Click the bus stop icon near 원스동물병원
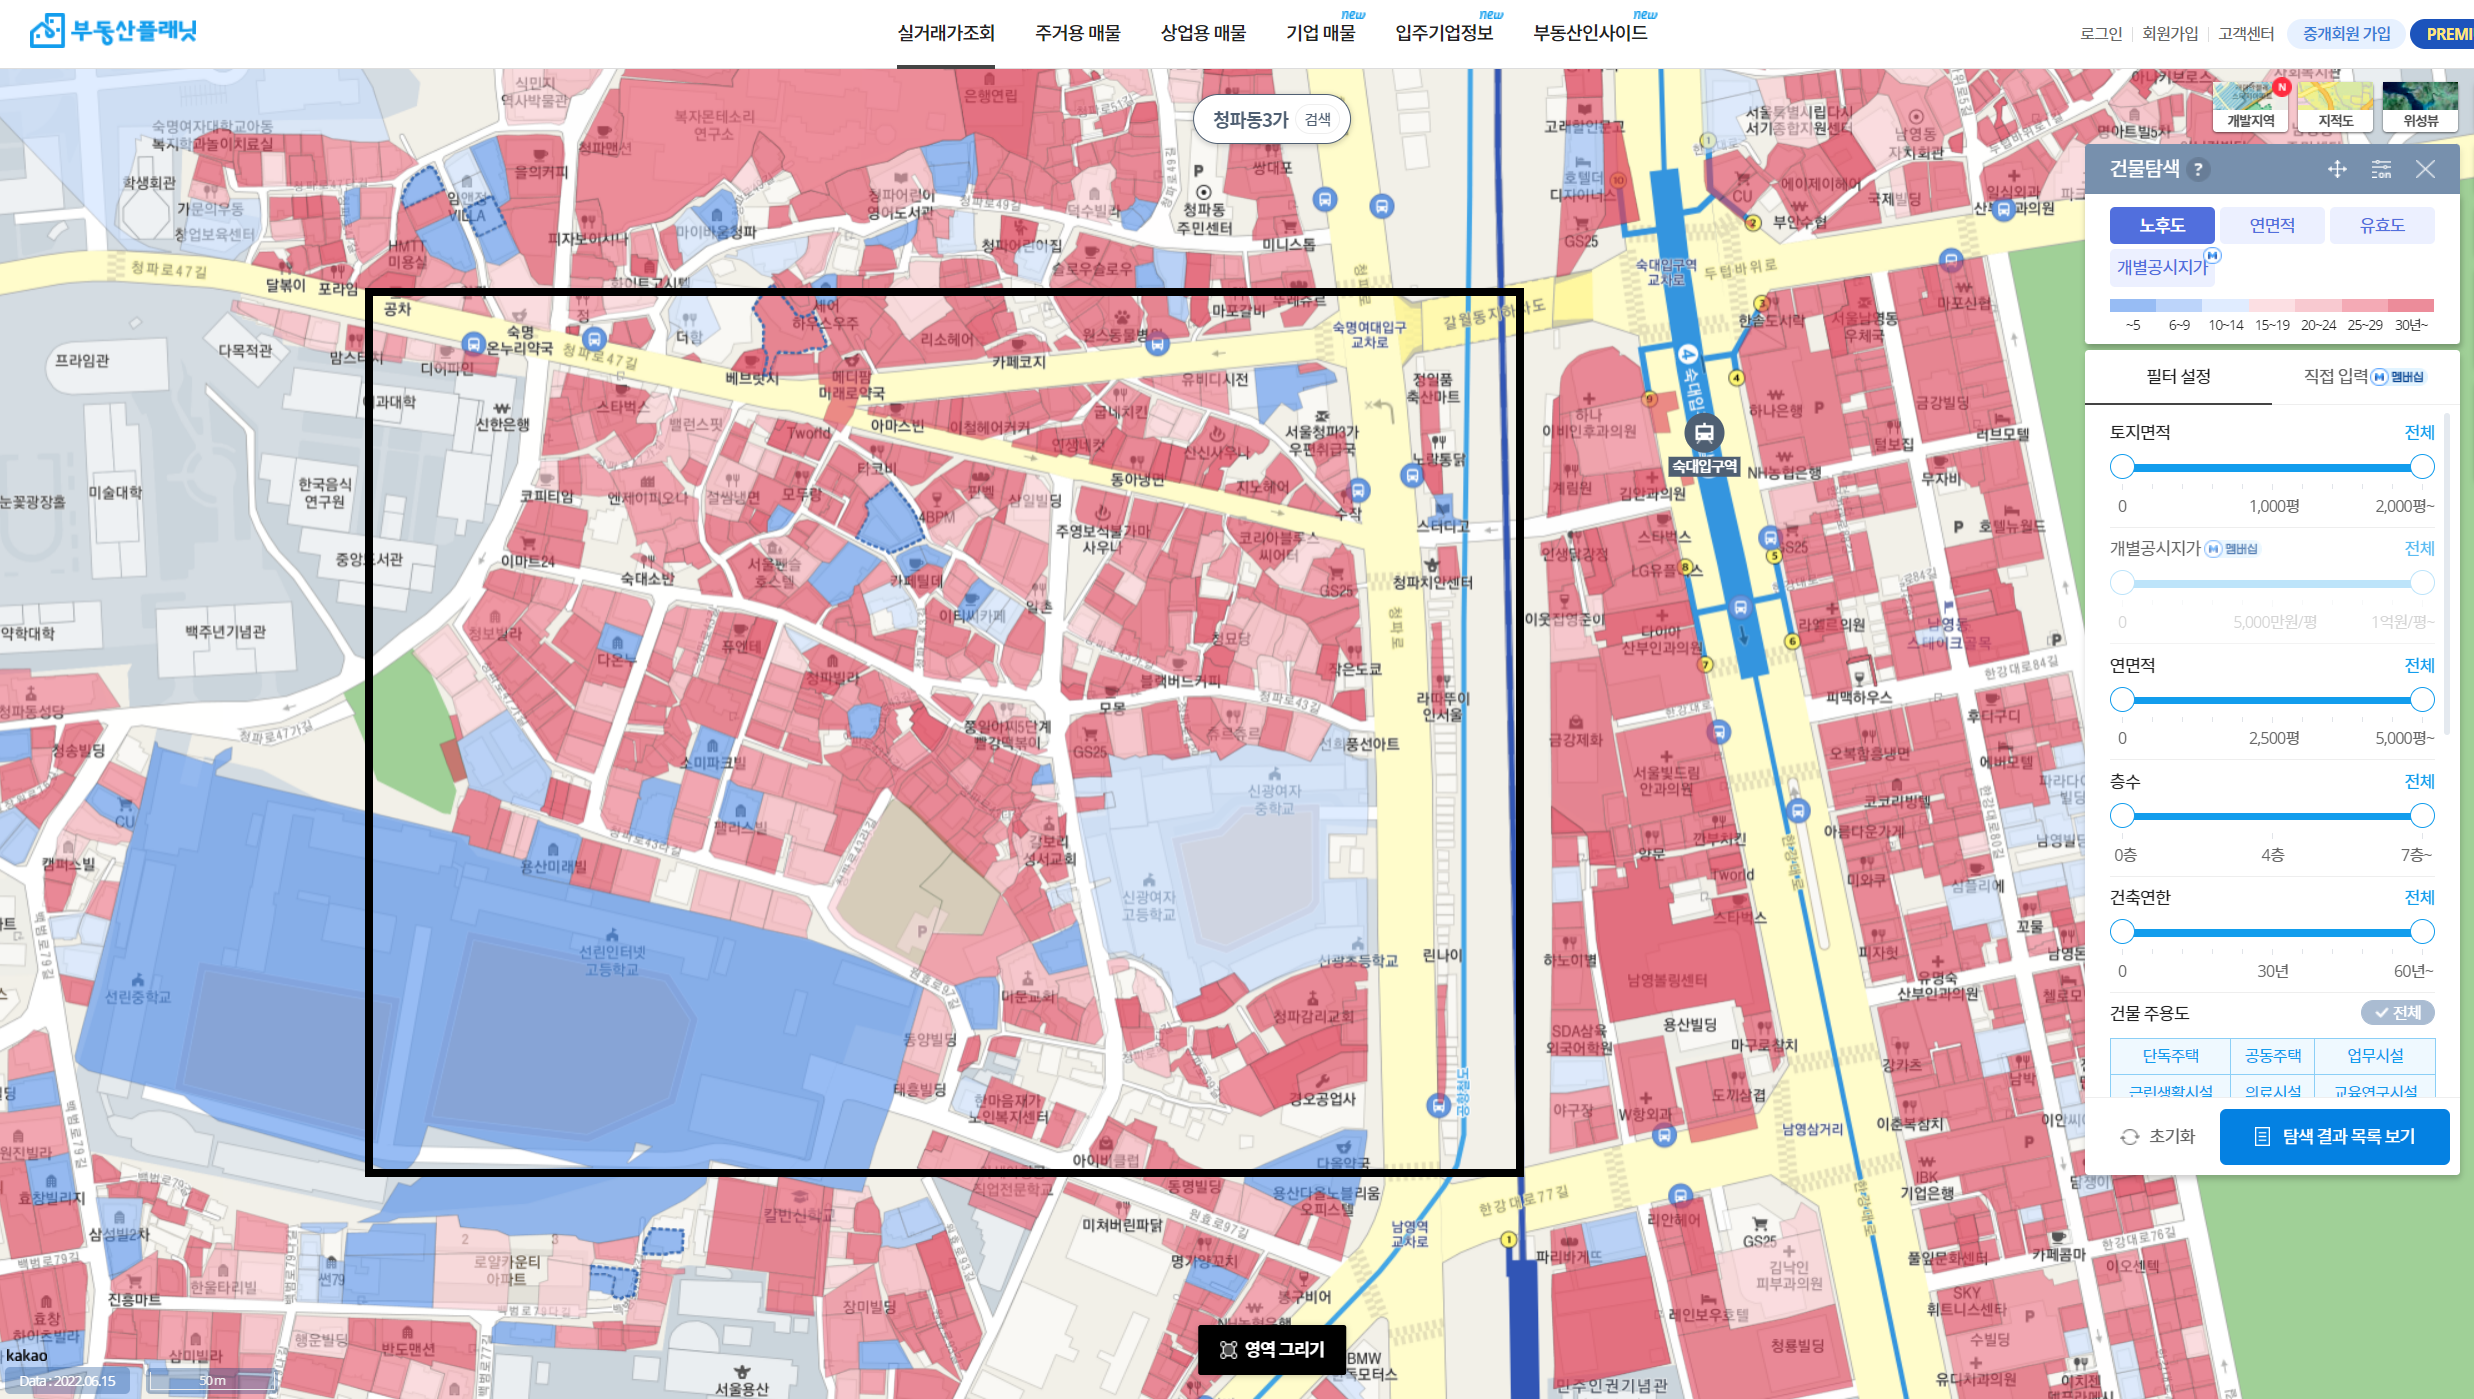Viewport: 2474px width, 1399px height. pyautogui.click(x=1157, y=345)
